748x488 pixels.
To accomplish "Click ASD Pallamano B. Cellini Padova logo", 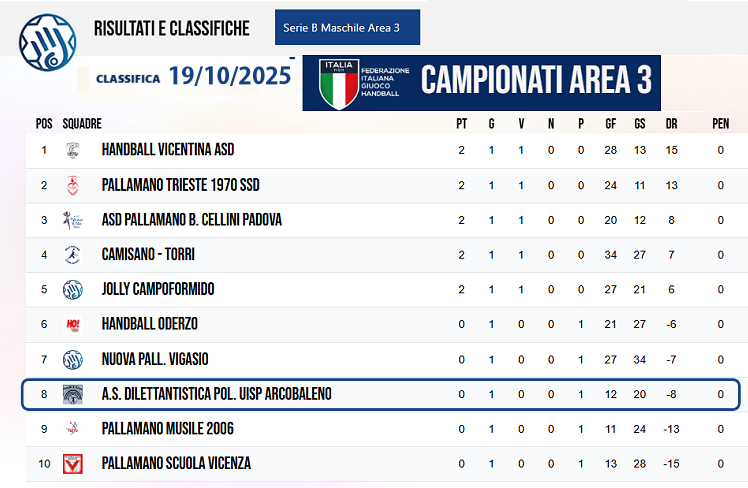I will pos(72,220).
